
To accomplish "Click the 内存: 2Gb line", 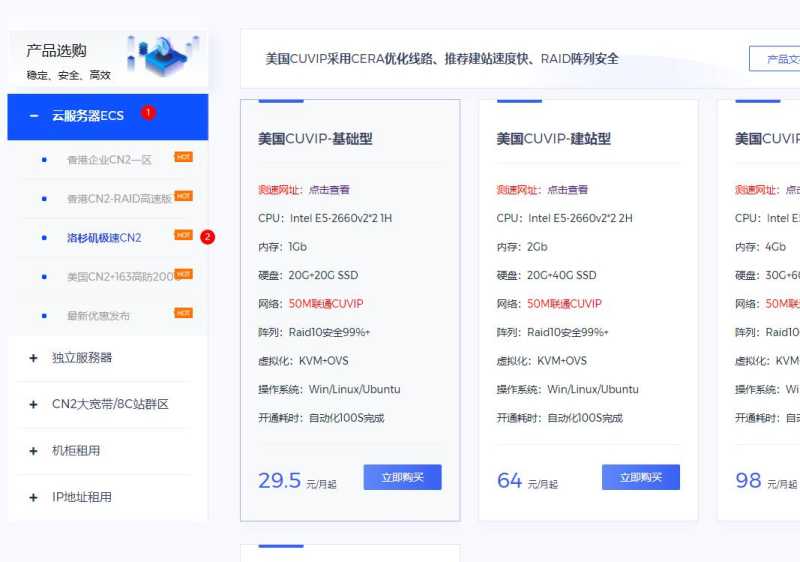I will click(x=522, y=247).
